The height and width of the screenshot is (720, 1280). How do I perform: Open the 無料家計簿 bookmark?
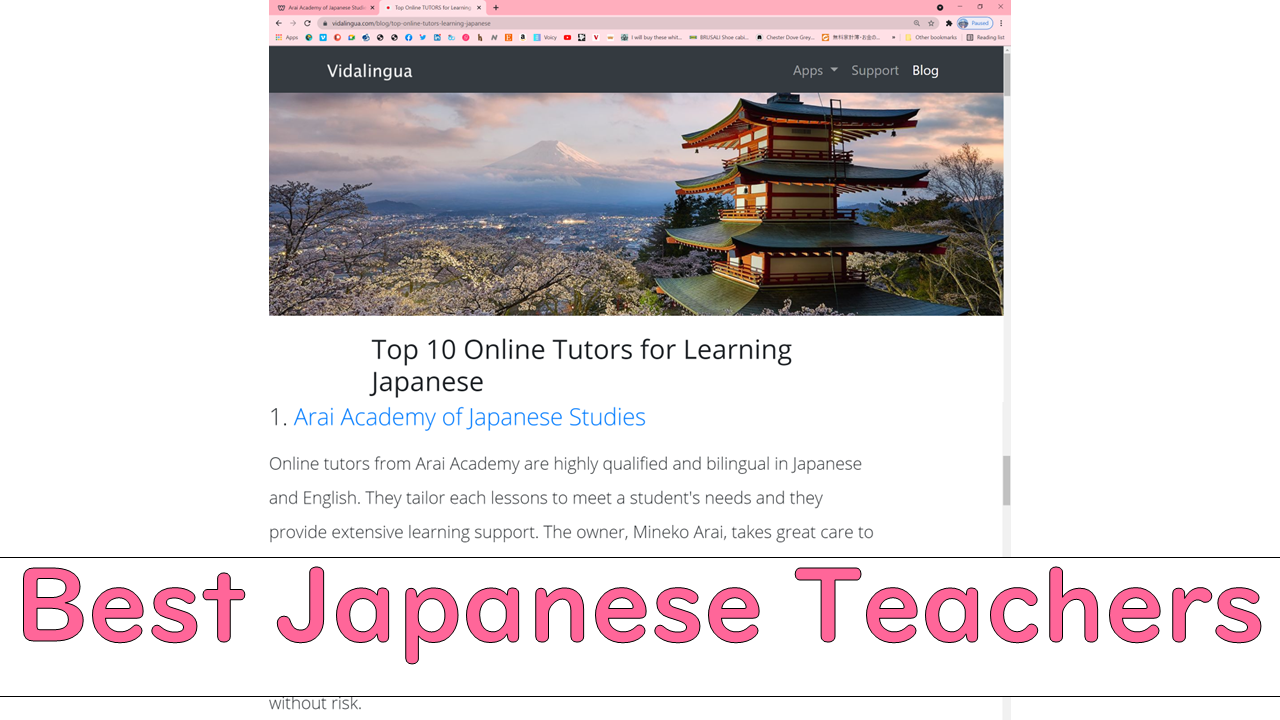click(x=851, y=38)
